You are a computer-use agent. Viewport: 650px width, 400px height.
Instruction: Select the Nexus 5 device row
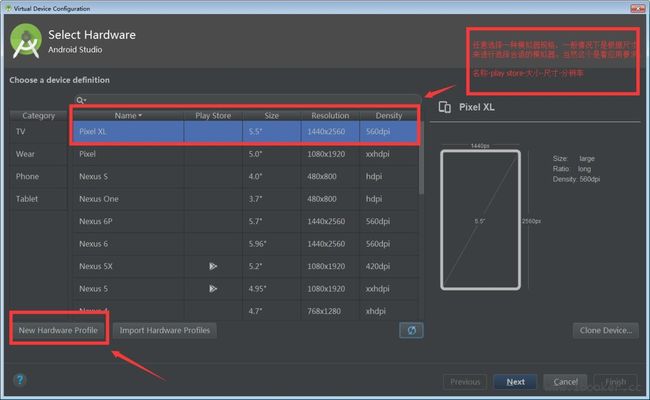(x=245, y=288)
